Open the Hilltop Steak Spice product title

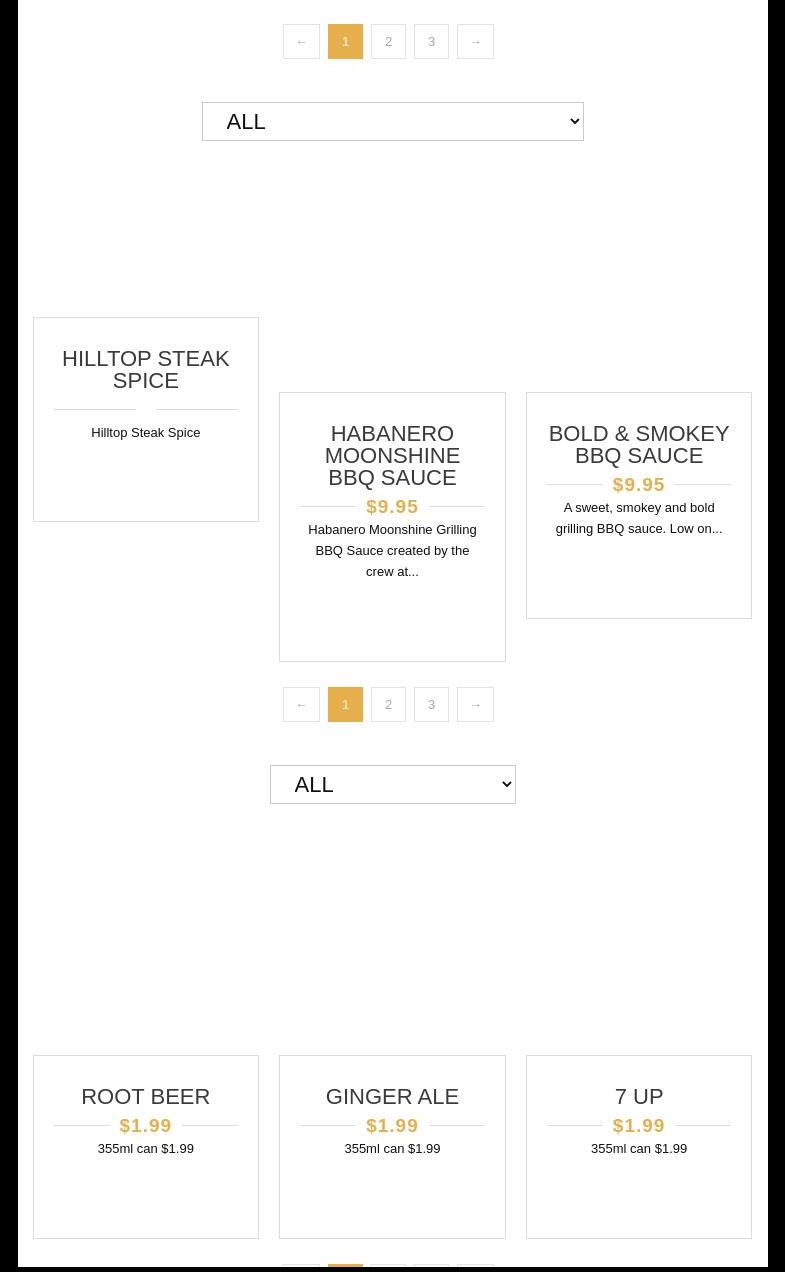146,369
